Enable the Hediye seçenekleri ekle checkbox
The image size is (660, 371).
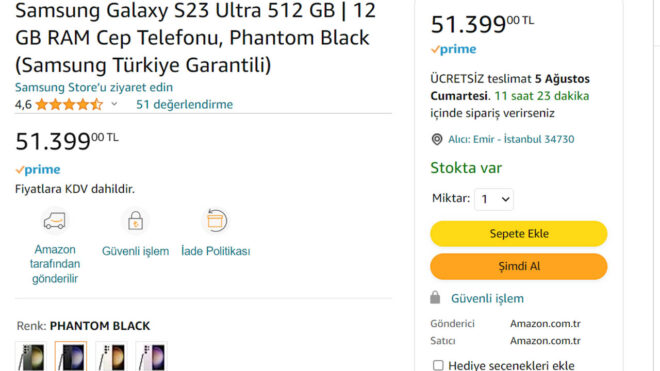click(x=438, y=365)
